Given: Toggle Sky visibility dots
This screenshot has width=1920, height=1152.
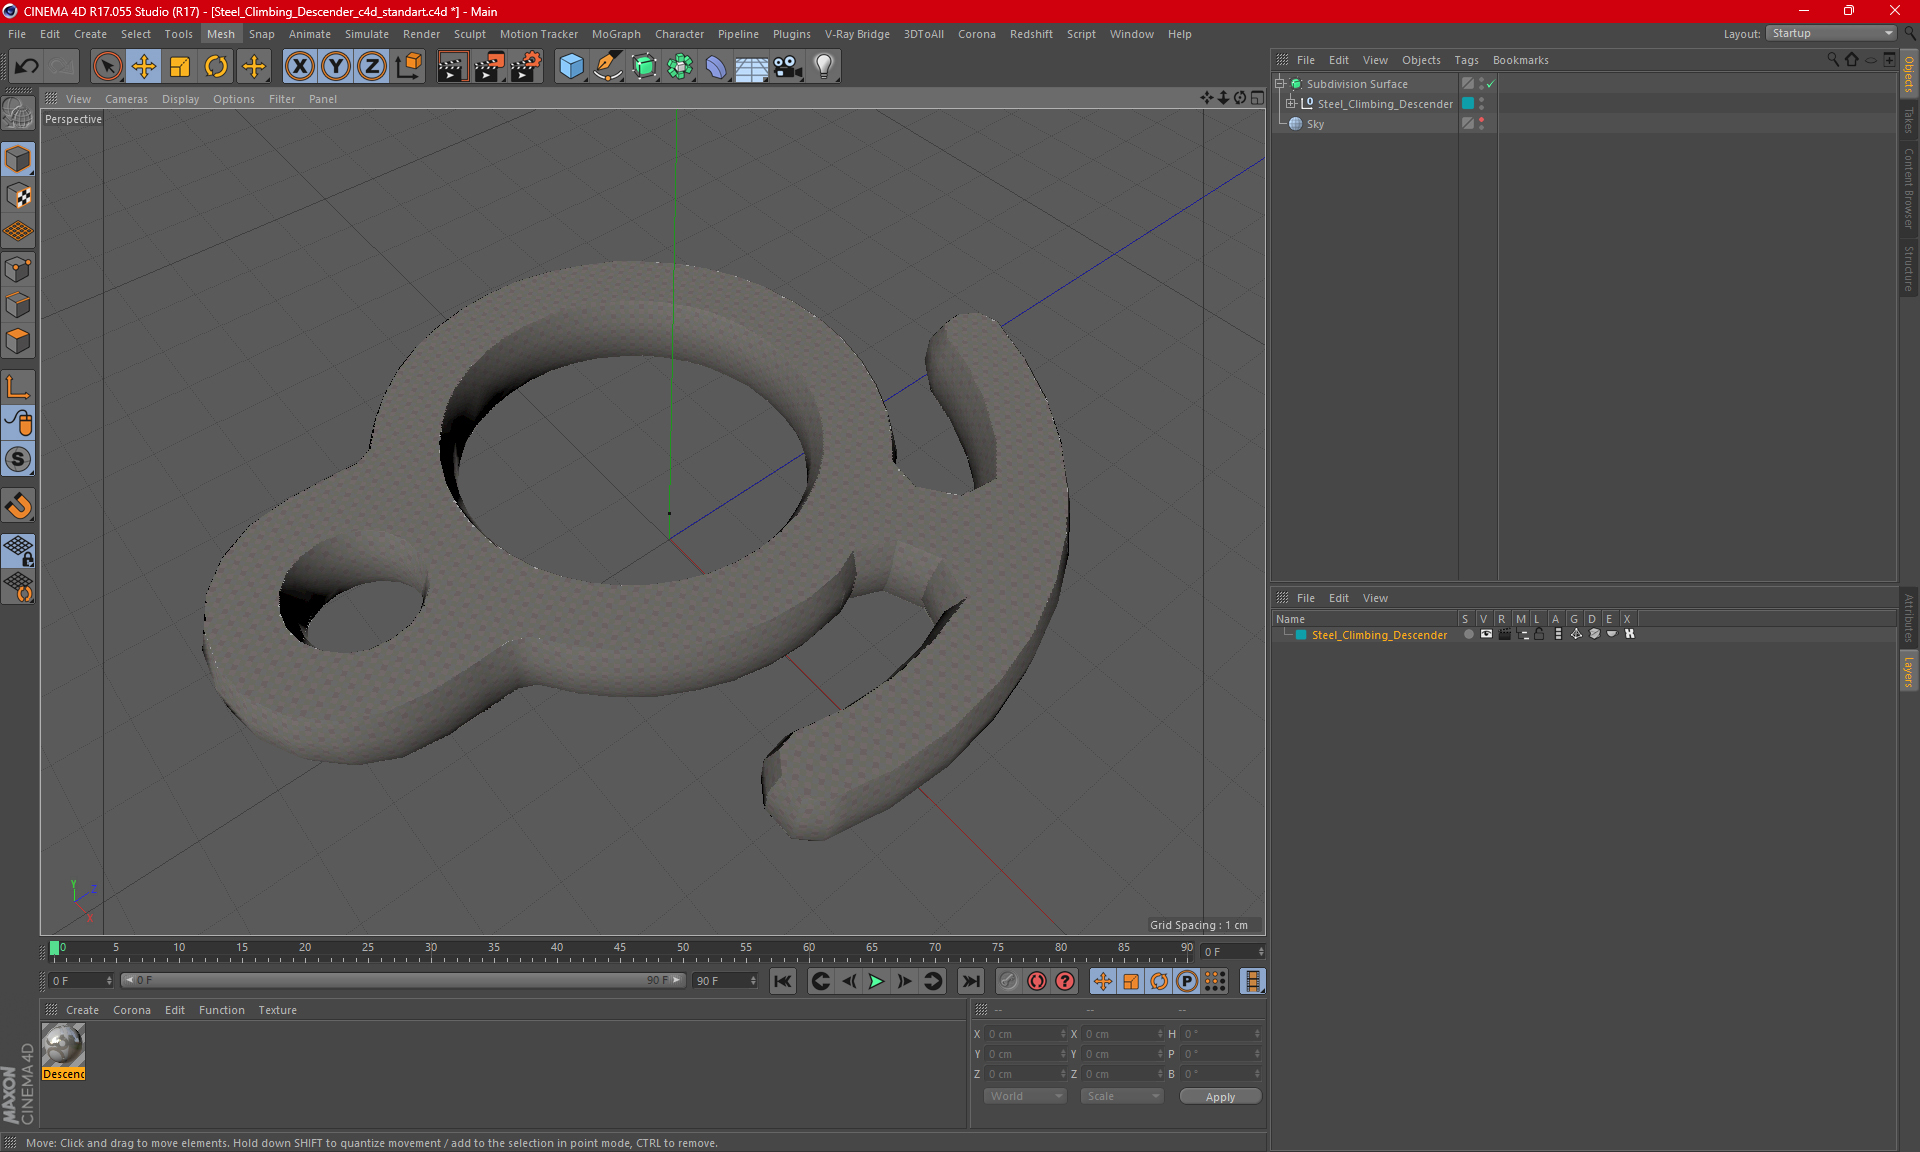Looking at the screenshot, I should click(x=1481, y=124).
